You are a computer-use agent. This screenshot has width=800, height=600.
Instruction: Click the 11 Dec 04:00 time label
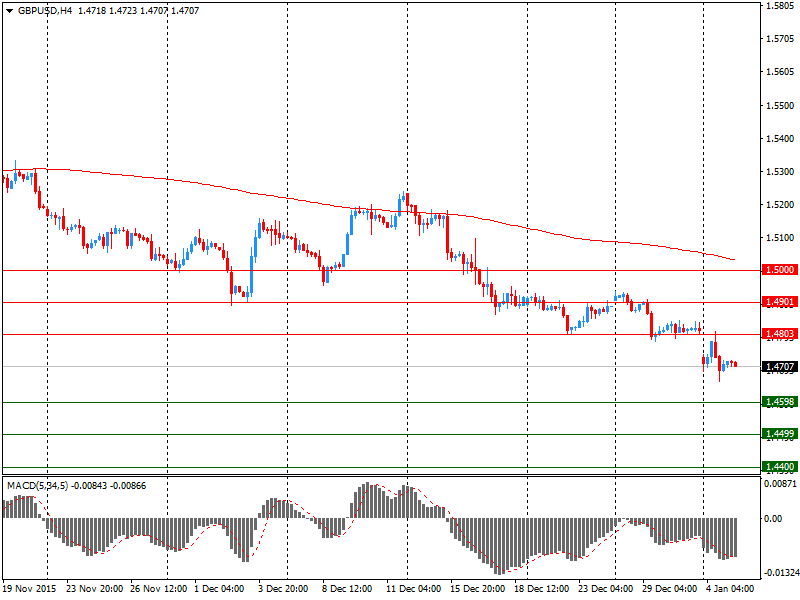point(413,588)
